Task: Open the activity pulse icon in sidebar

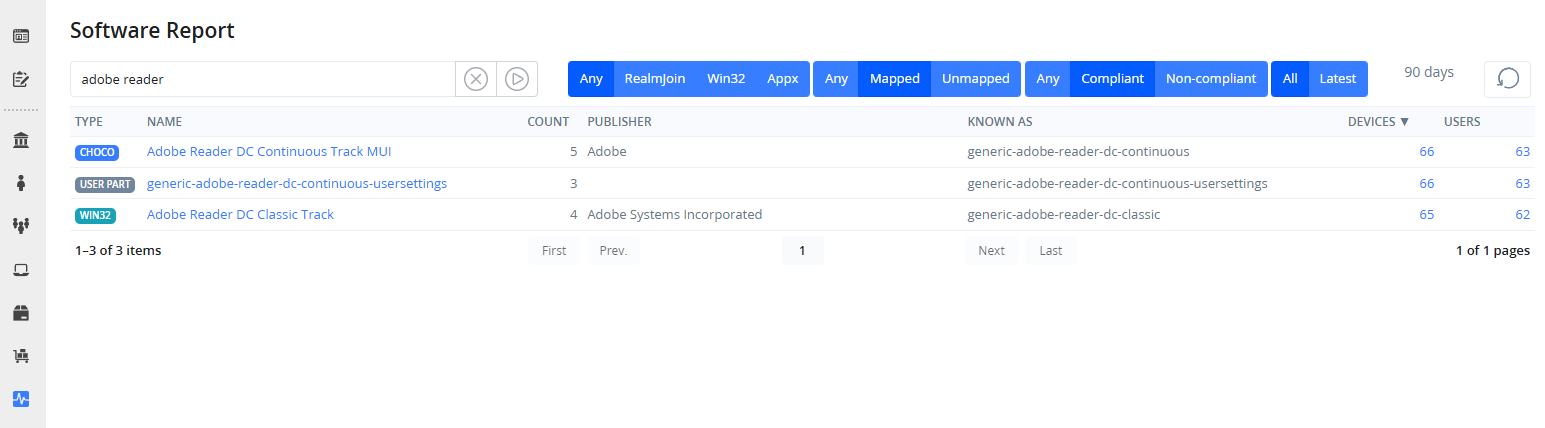Action: (20, 398)
